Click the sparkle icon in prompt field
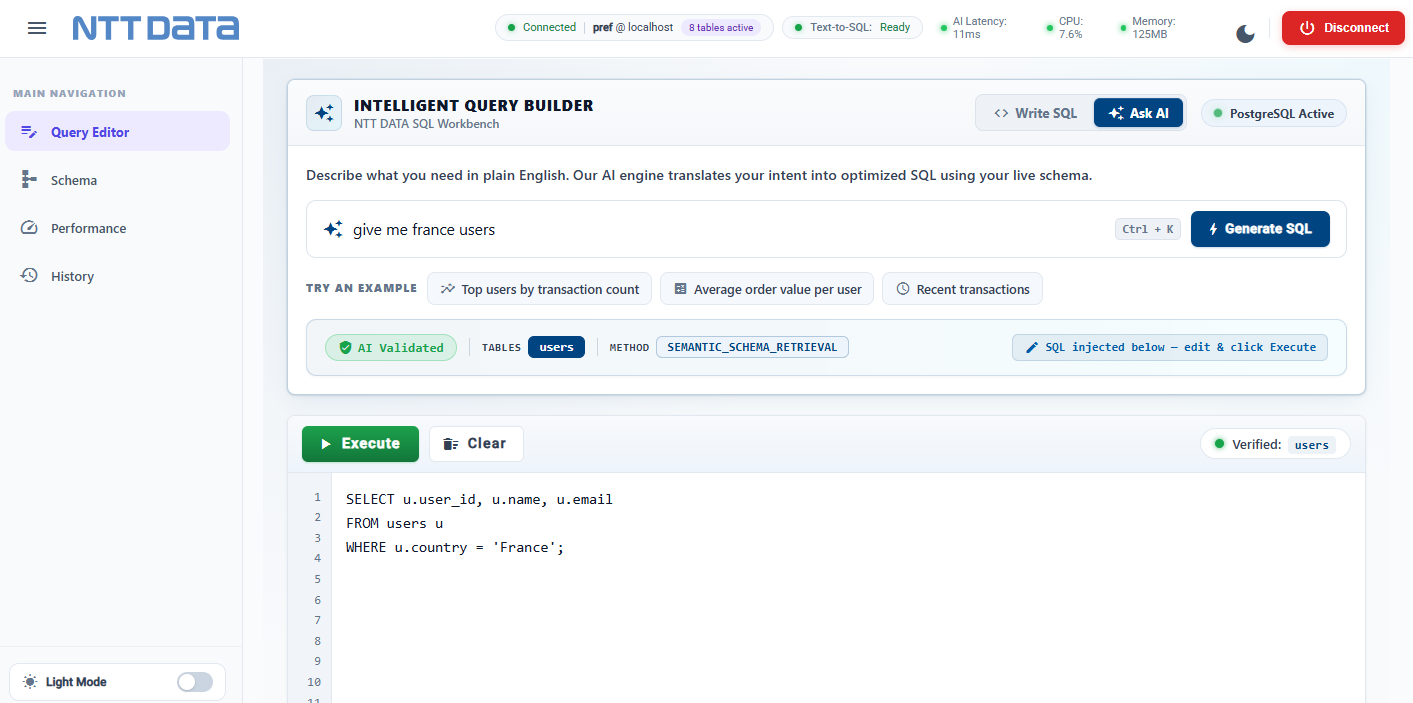Image resolution: width=1413 pixels, height=703 pixels. tap(333, 229)
